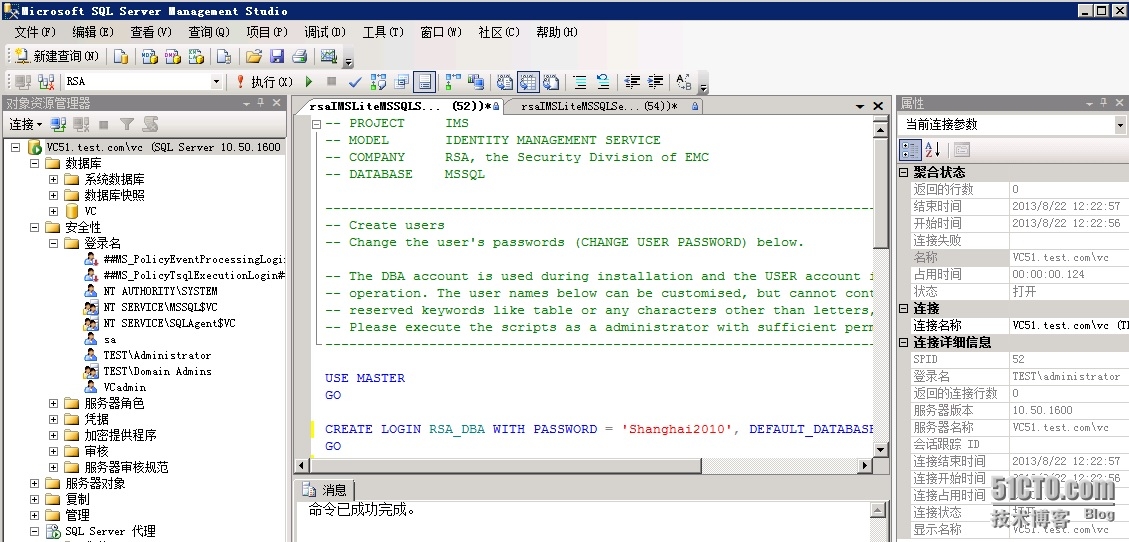Parse the query with blue checkmark
Screen dimensions: 1129x542
(355, 82)
